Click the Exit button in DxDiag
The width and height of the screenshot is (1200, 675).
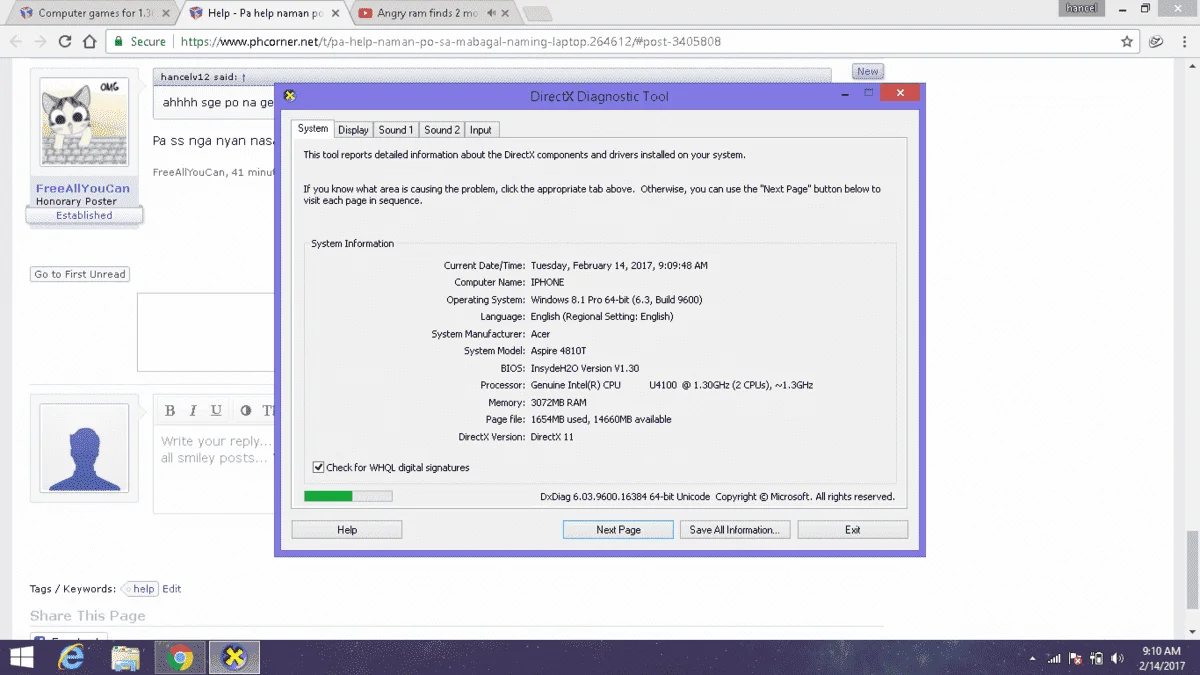(x=852, y=530)
